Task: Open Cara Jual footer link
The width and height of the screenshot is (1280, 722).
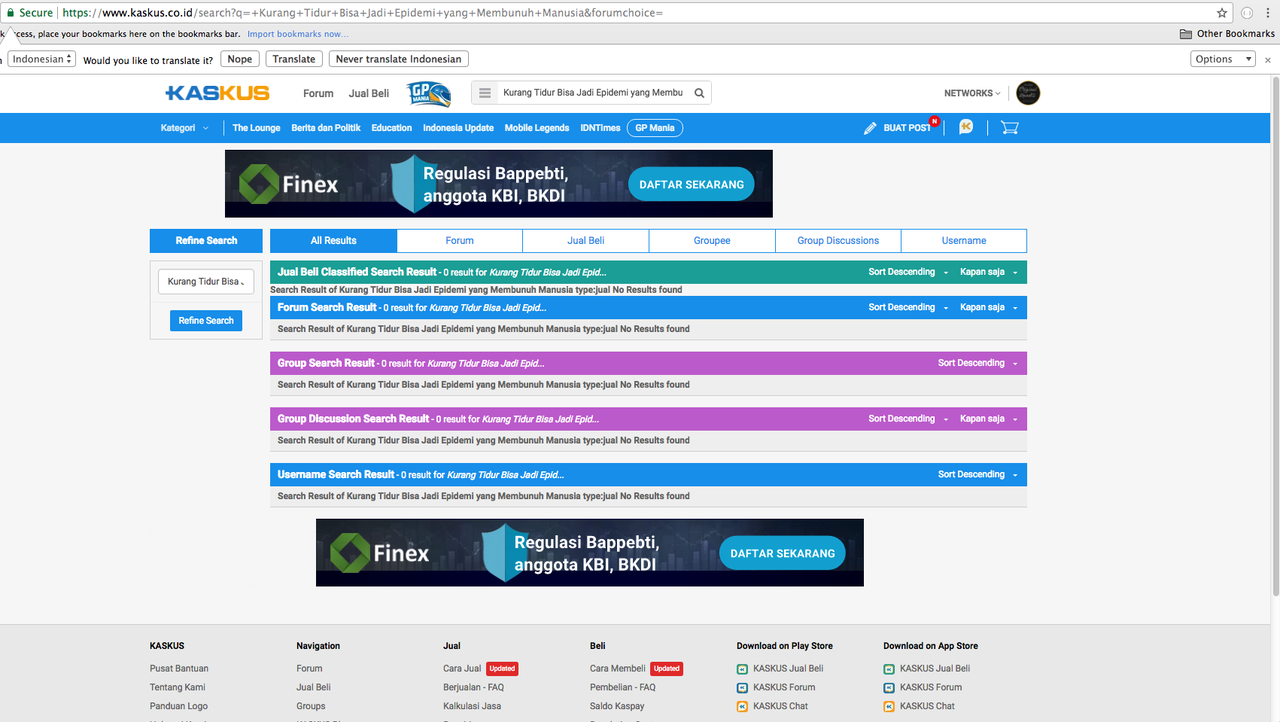Action: pyautogui.click(x=462, y=669)
